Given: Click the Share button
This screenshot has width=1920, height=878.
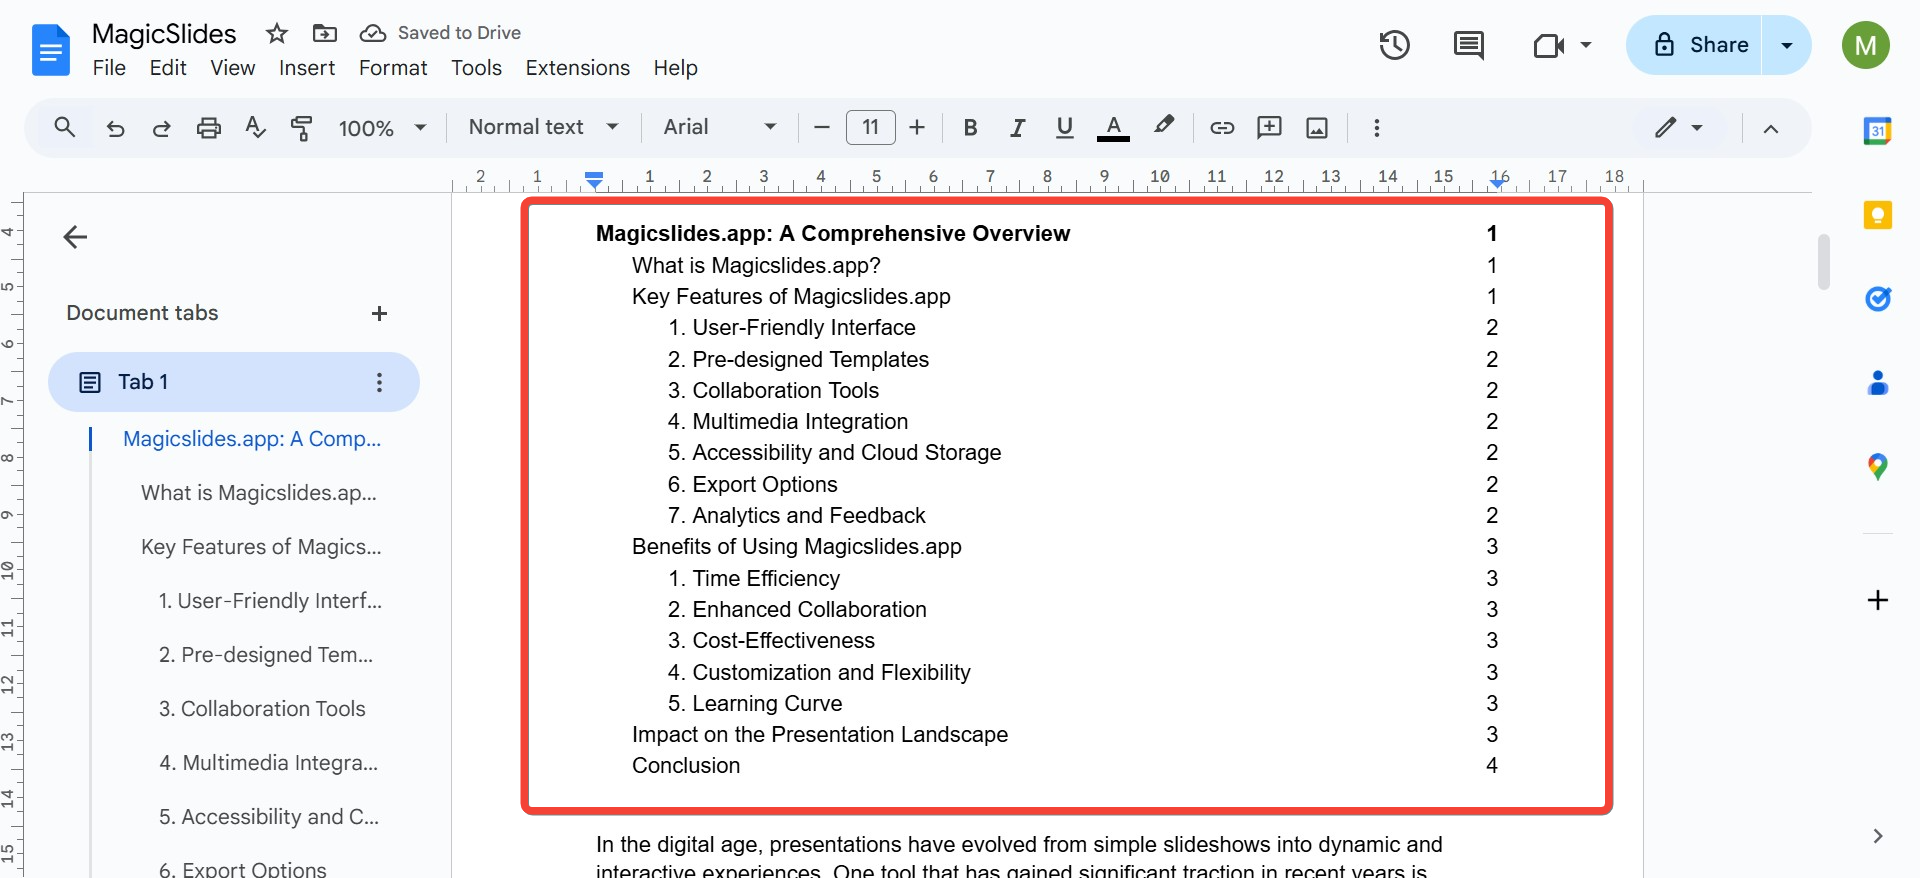Looking at the screenshot, I should 1703,45.
